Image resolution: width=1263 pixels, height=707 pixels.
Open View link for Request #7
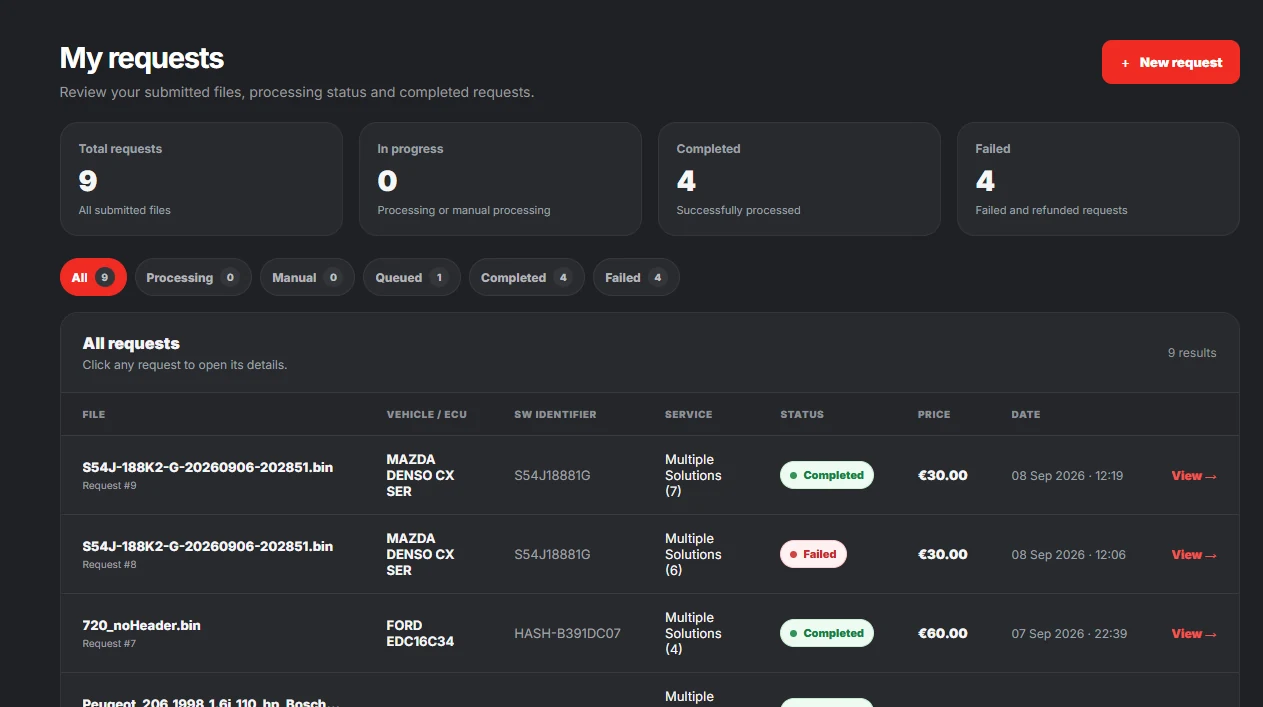1194,634
